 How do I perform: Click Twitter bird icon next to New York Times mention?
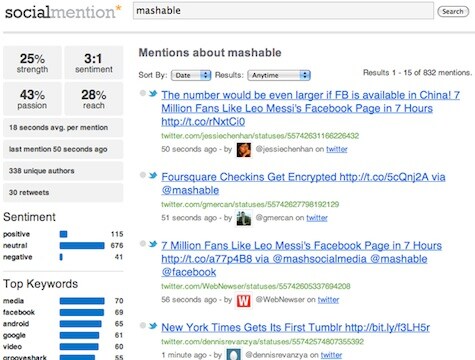(153, 326)
